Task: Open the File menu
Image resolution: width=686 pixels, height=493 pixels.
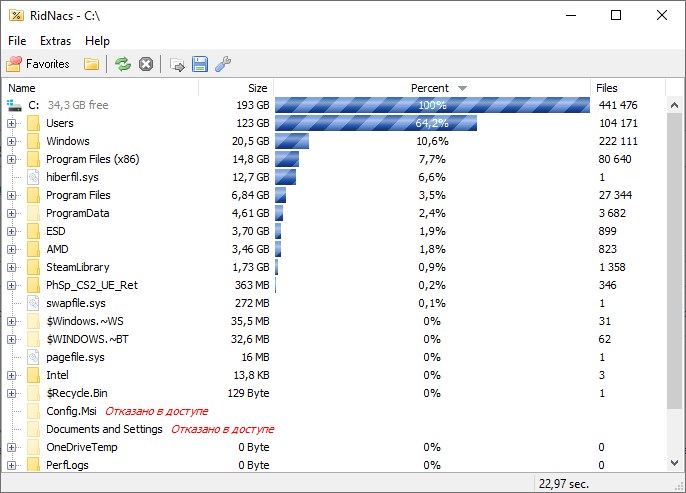Action: pyautogui.click(x=17, y=41)
